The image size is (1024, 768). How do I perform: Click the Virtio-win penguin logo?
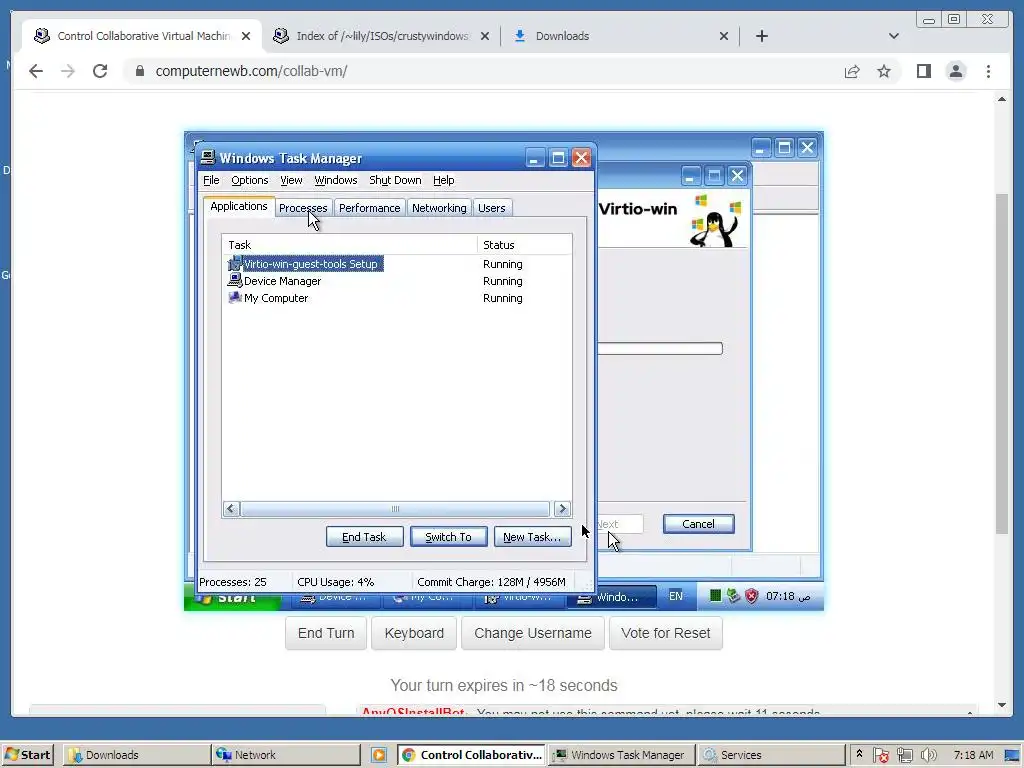tap(718, 220)
